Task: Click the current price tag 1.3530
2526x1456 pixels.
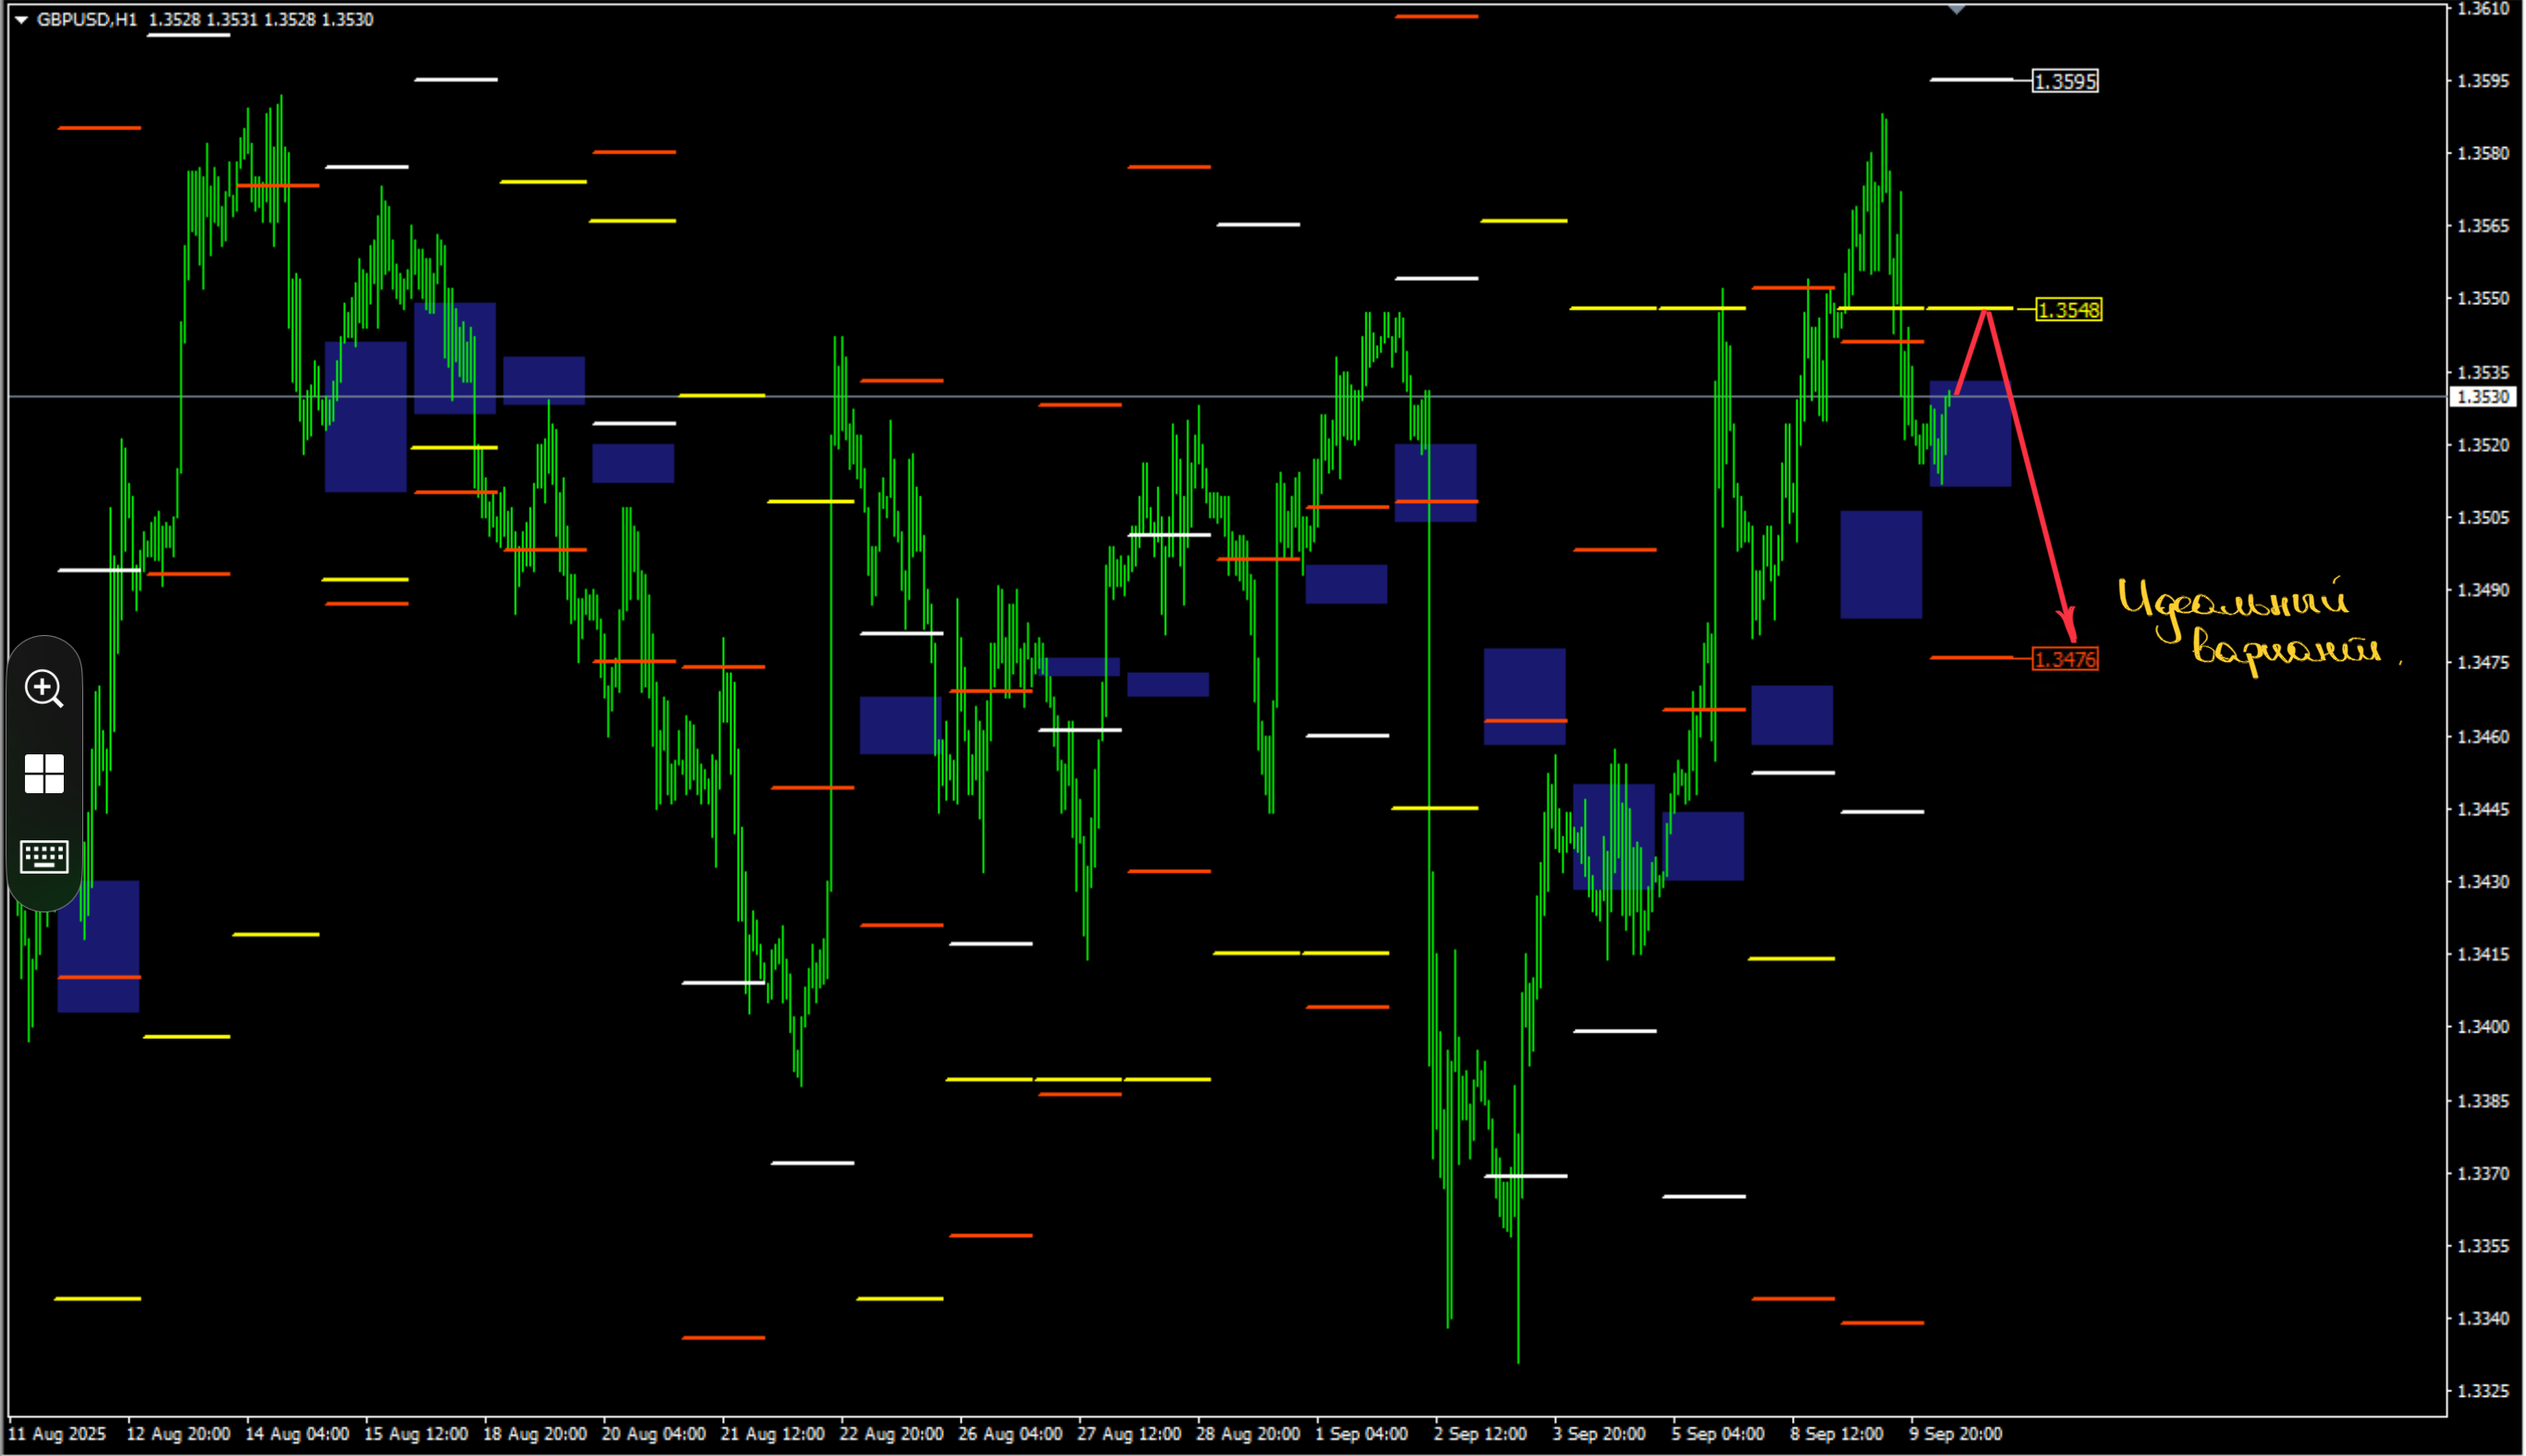Action: pos(2483,397)
